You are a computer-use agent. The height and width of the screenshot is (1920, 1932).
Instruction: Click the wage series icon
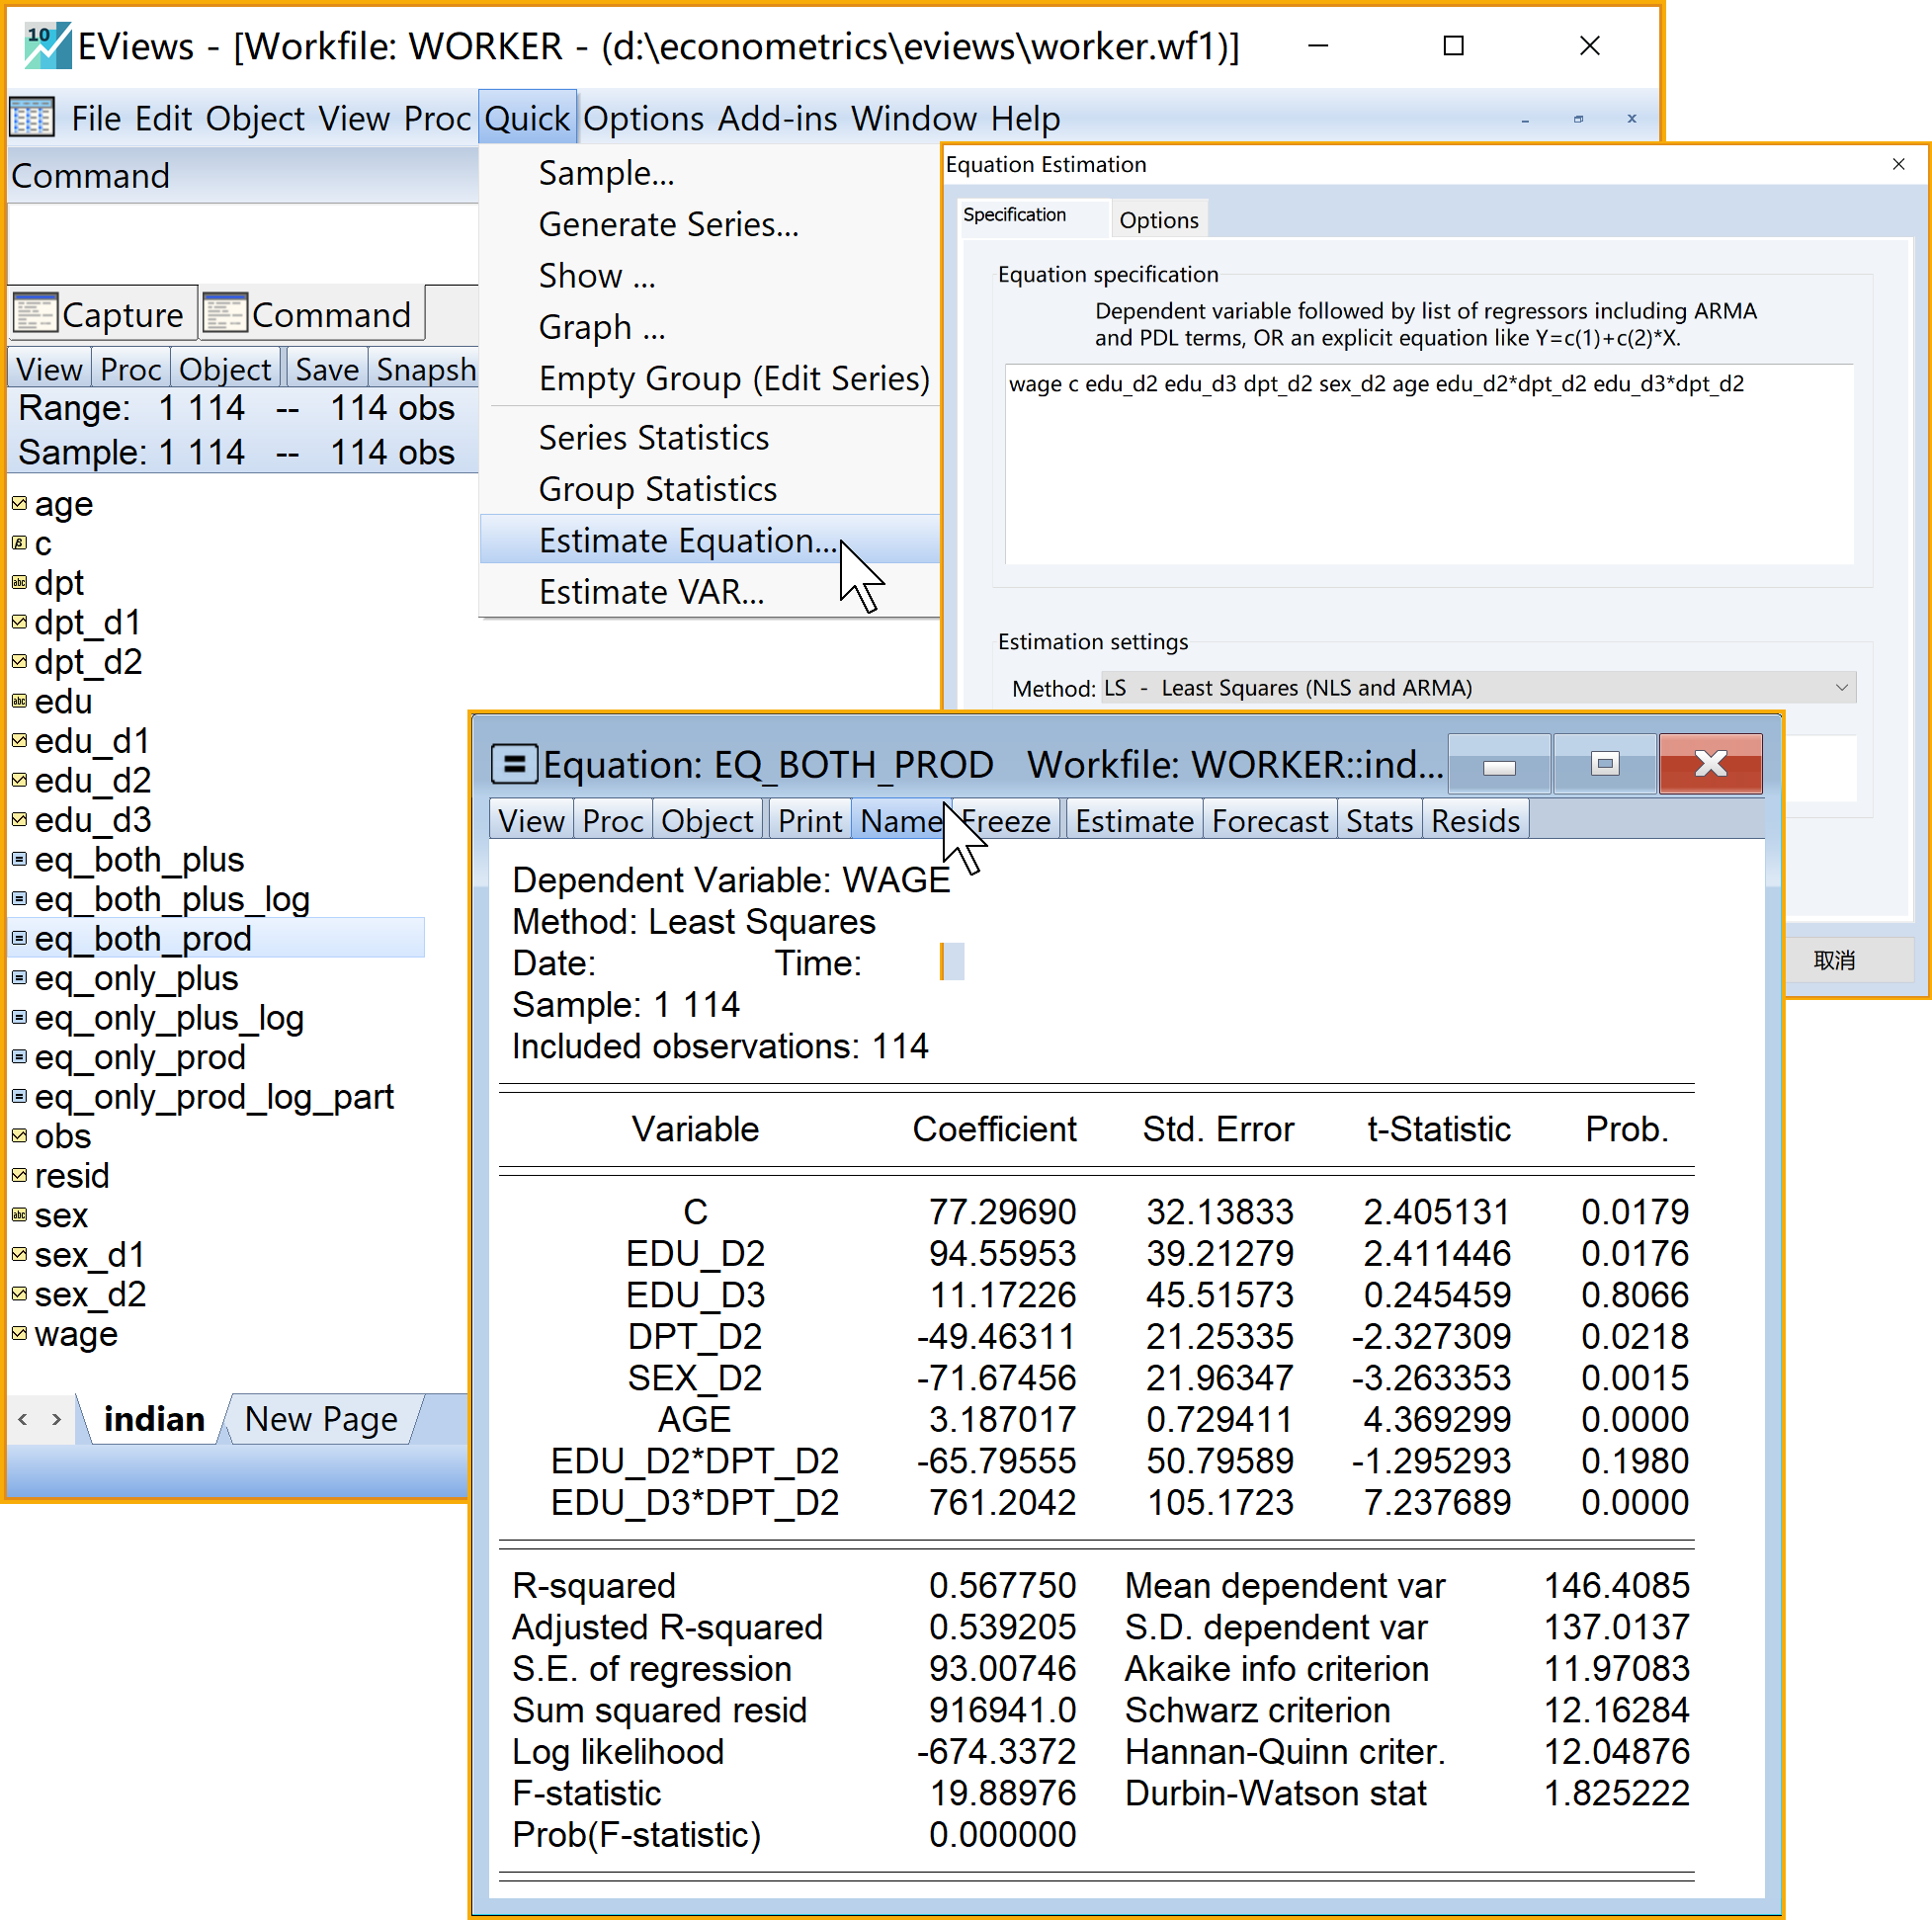click(x=19, y=1334)
